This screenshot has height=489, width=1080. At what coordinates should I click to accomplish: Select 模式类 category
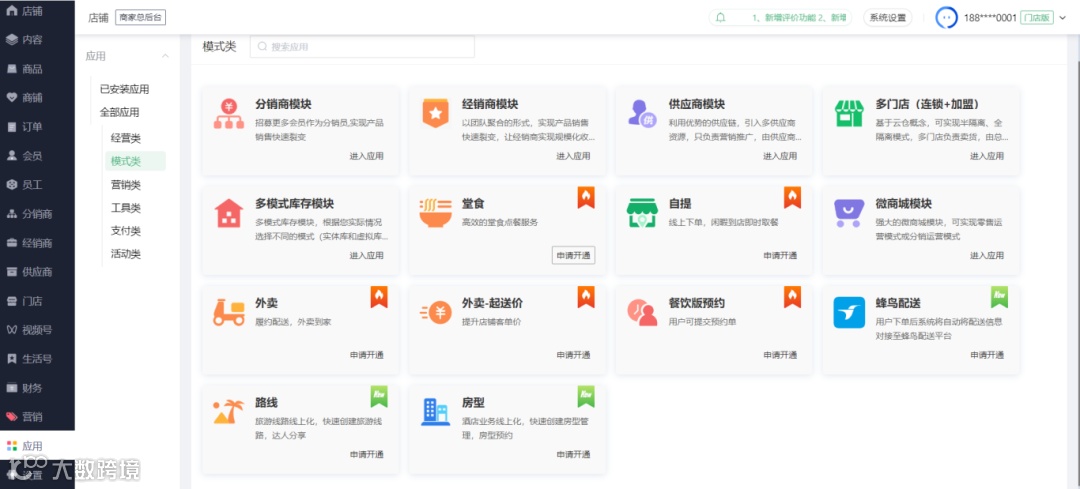coord(135,161)
